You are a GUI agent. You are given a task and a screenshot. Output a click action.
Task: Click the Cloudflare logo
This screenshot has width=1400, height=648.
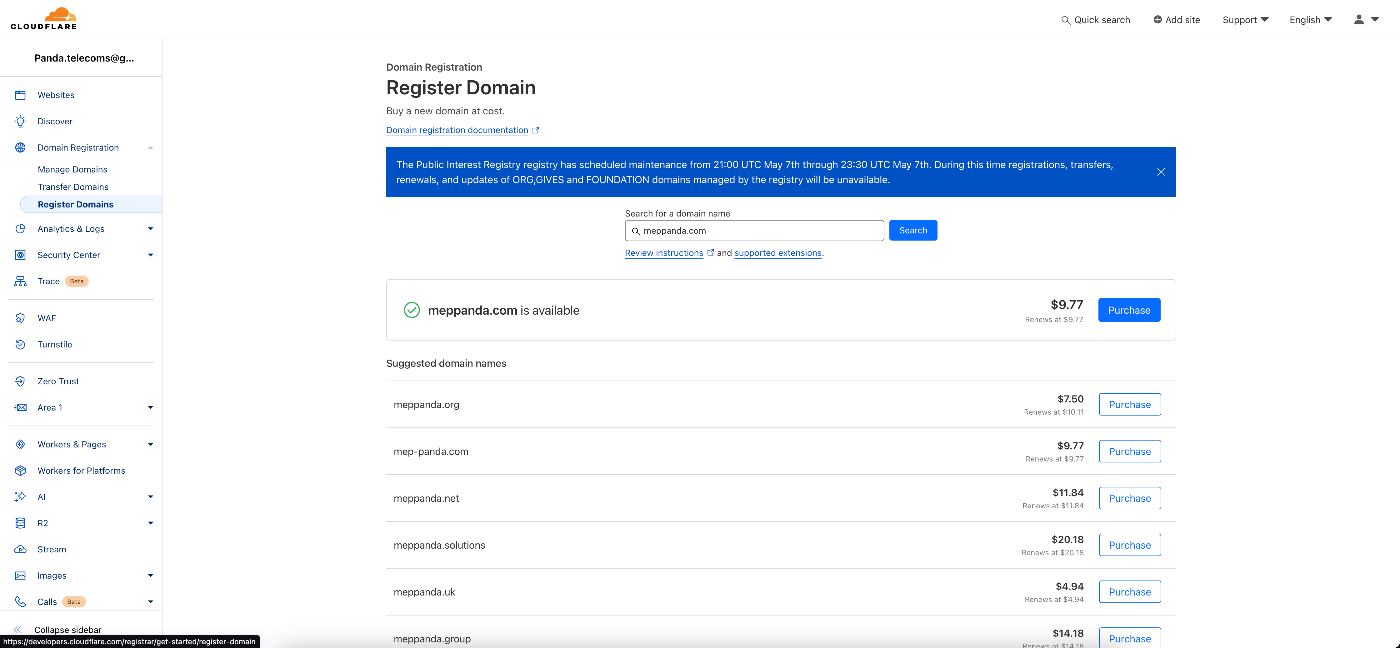[44, 18]
